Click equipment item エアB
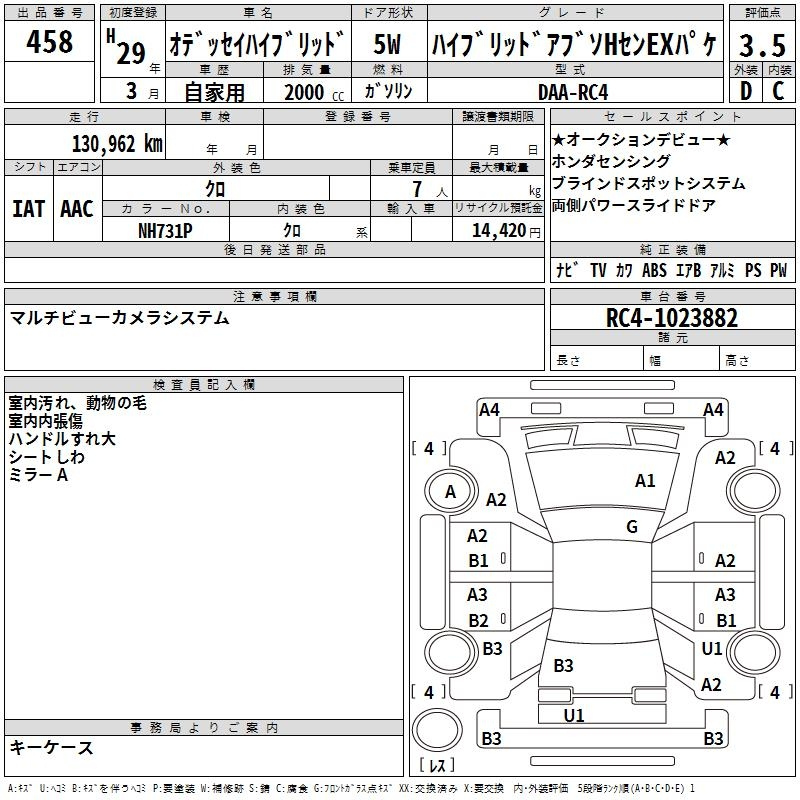 [x=688, y=270]
